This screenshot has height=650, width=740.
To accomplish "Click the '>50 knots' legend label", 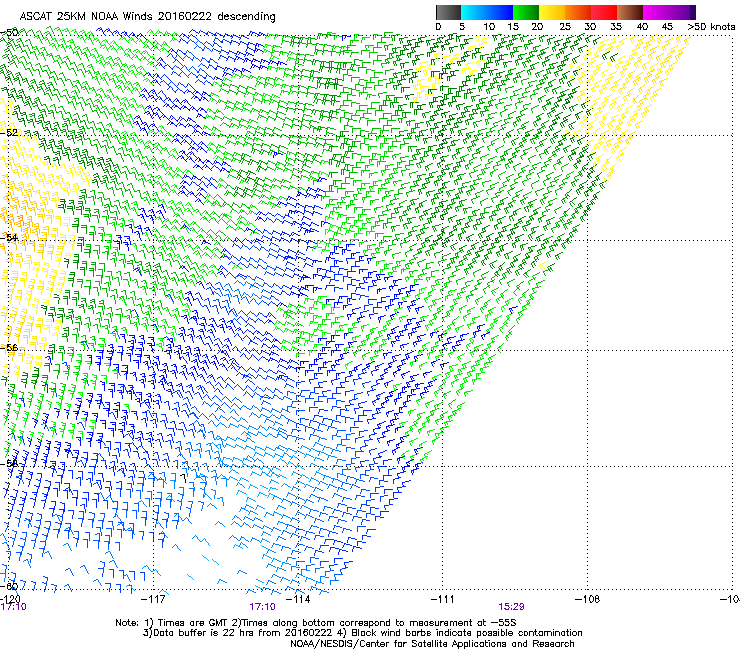I will click(711, 27).
